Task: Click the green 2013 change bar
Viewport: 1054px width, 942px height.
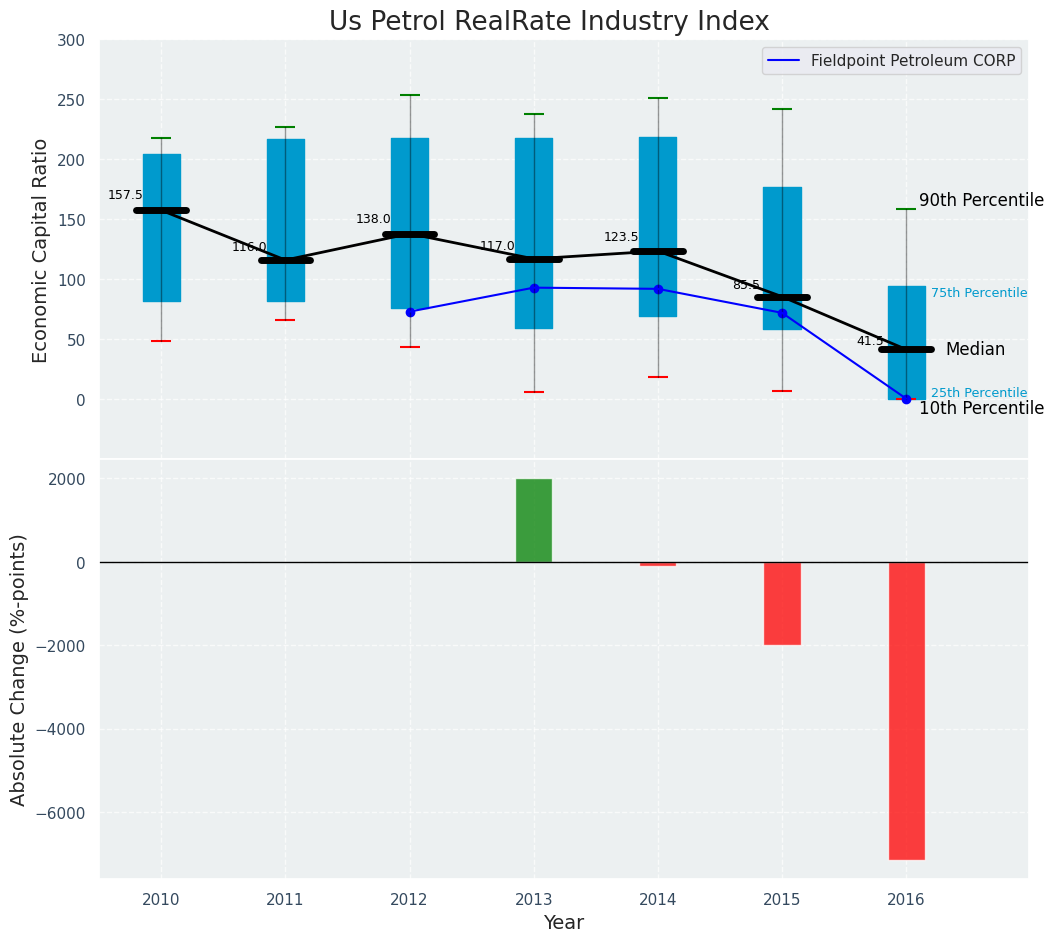Action: click(x=533, y=520)
